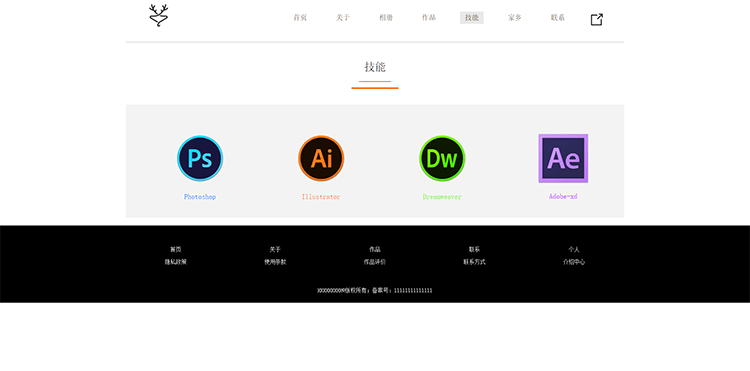
Task: Open 介绍中心 footer link
Action: coord(574,262)
